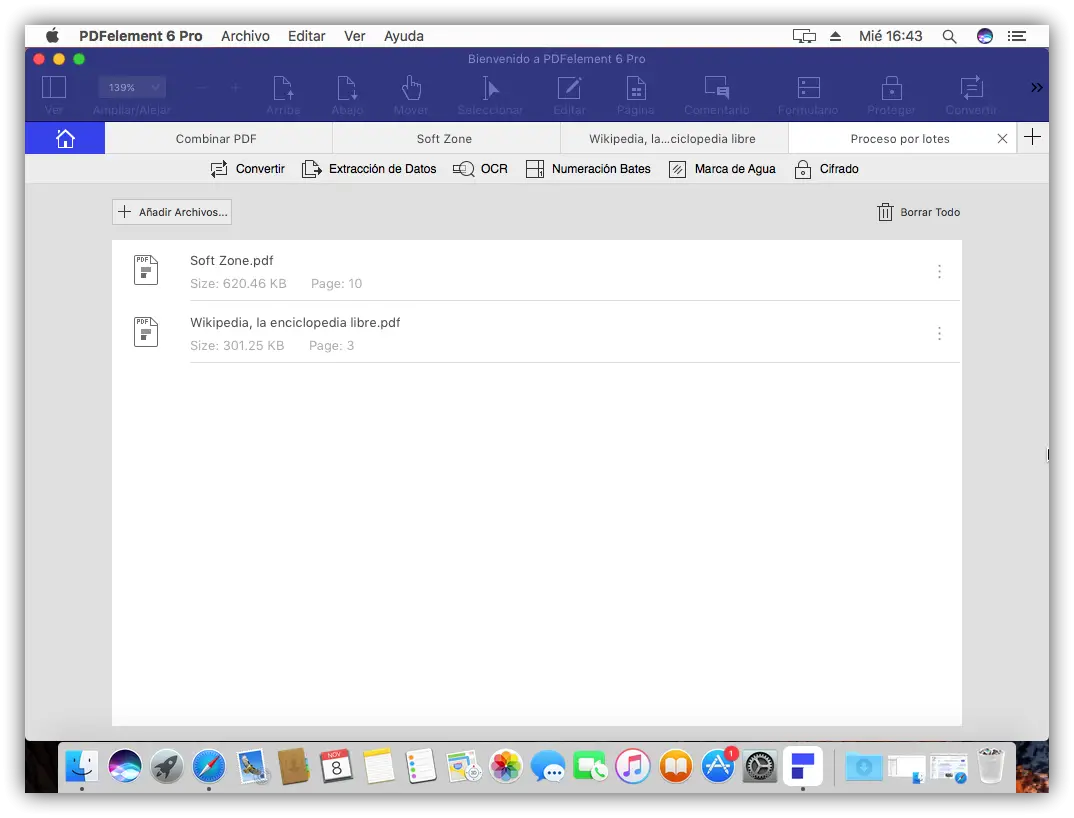Switch to the Soft Zone tab
The width and height of the screenshot is (1074, 818).
tap(447, 138)
